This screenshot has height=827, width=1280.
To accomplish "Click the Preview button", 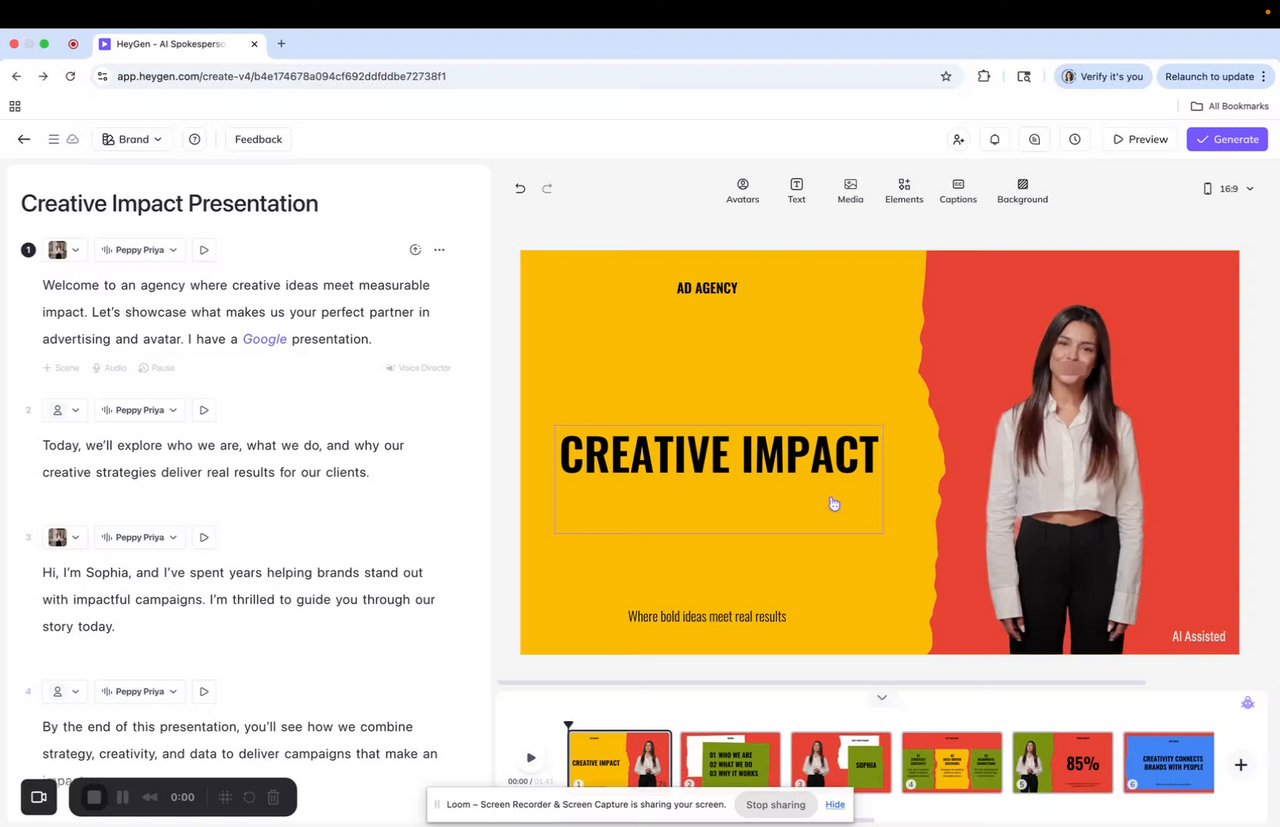I will click(x=1140, y=139).
